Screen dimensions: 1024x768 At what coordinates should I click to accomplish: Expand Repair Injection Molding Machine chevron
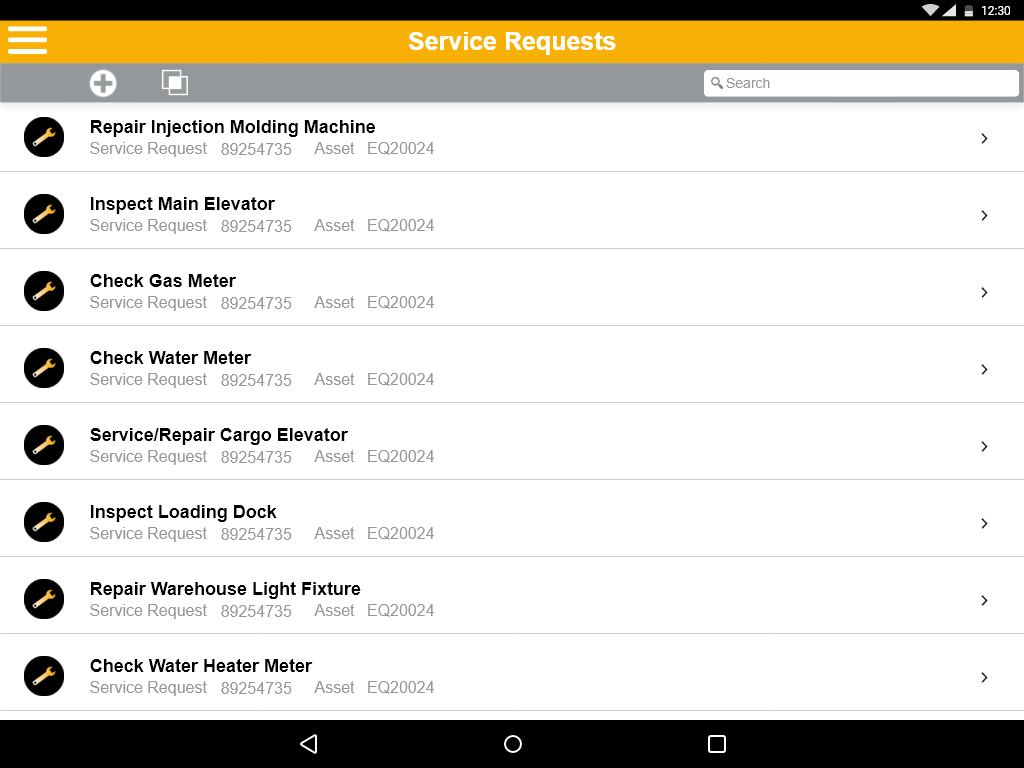tap(984, 138)
